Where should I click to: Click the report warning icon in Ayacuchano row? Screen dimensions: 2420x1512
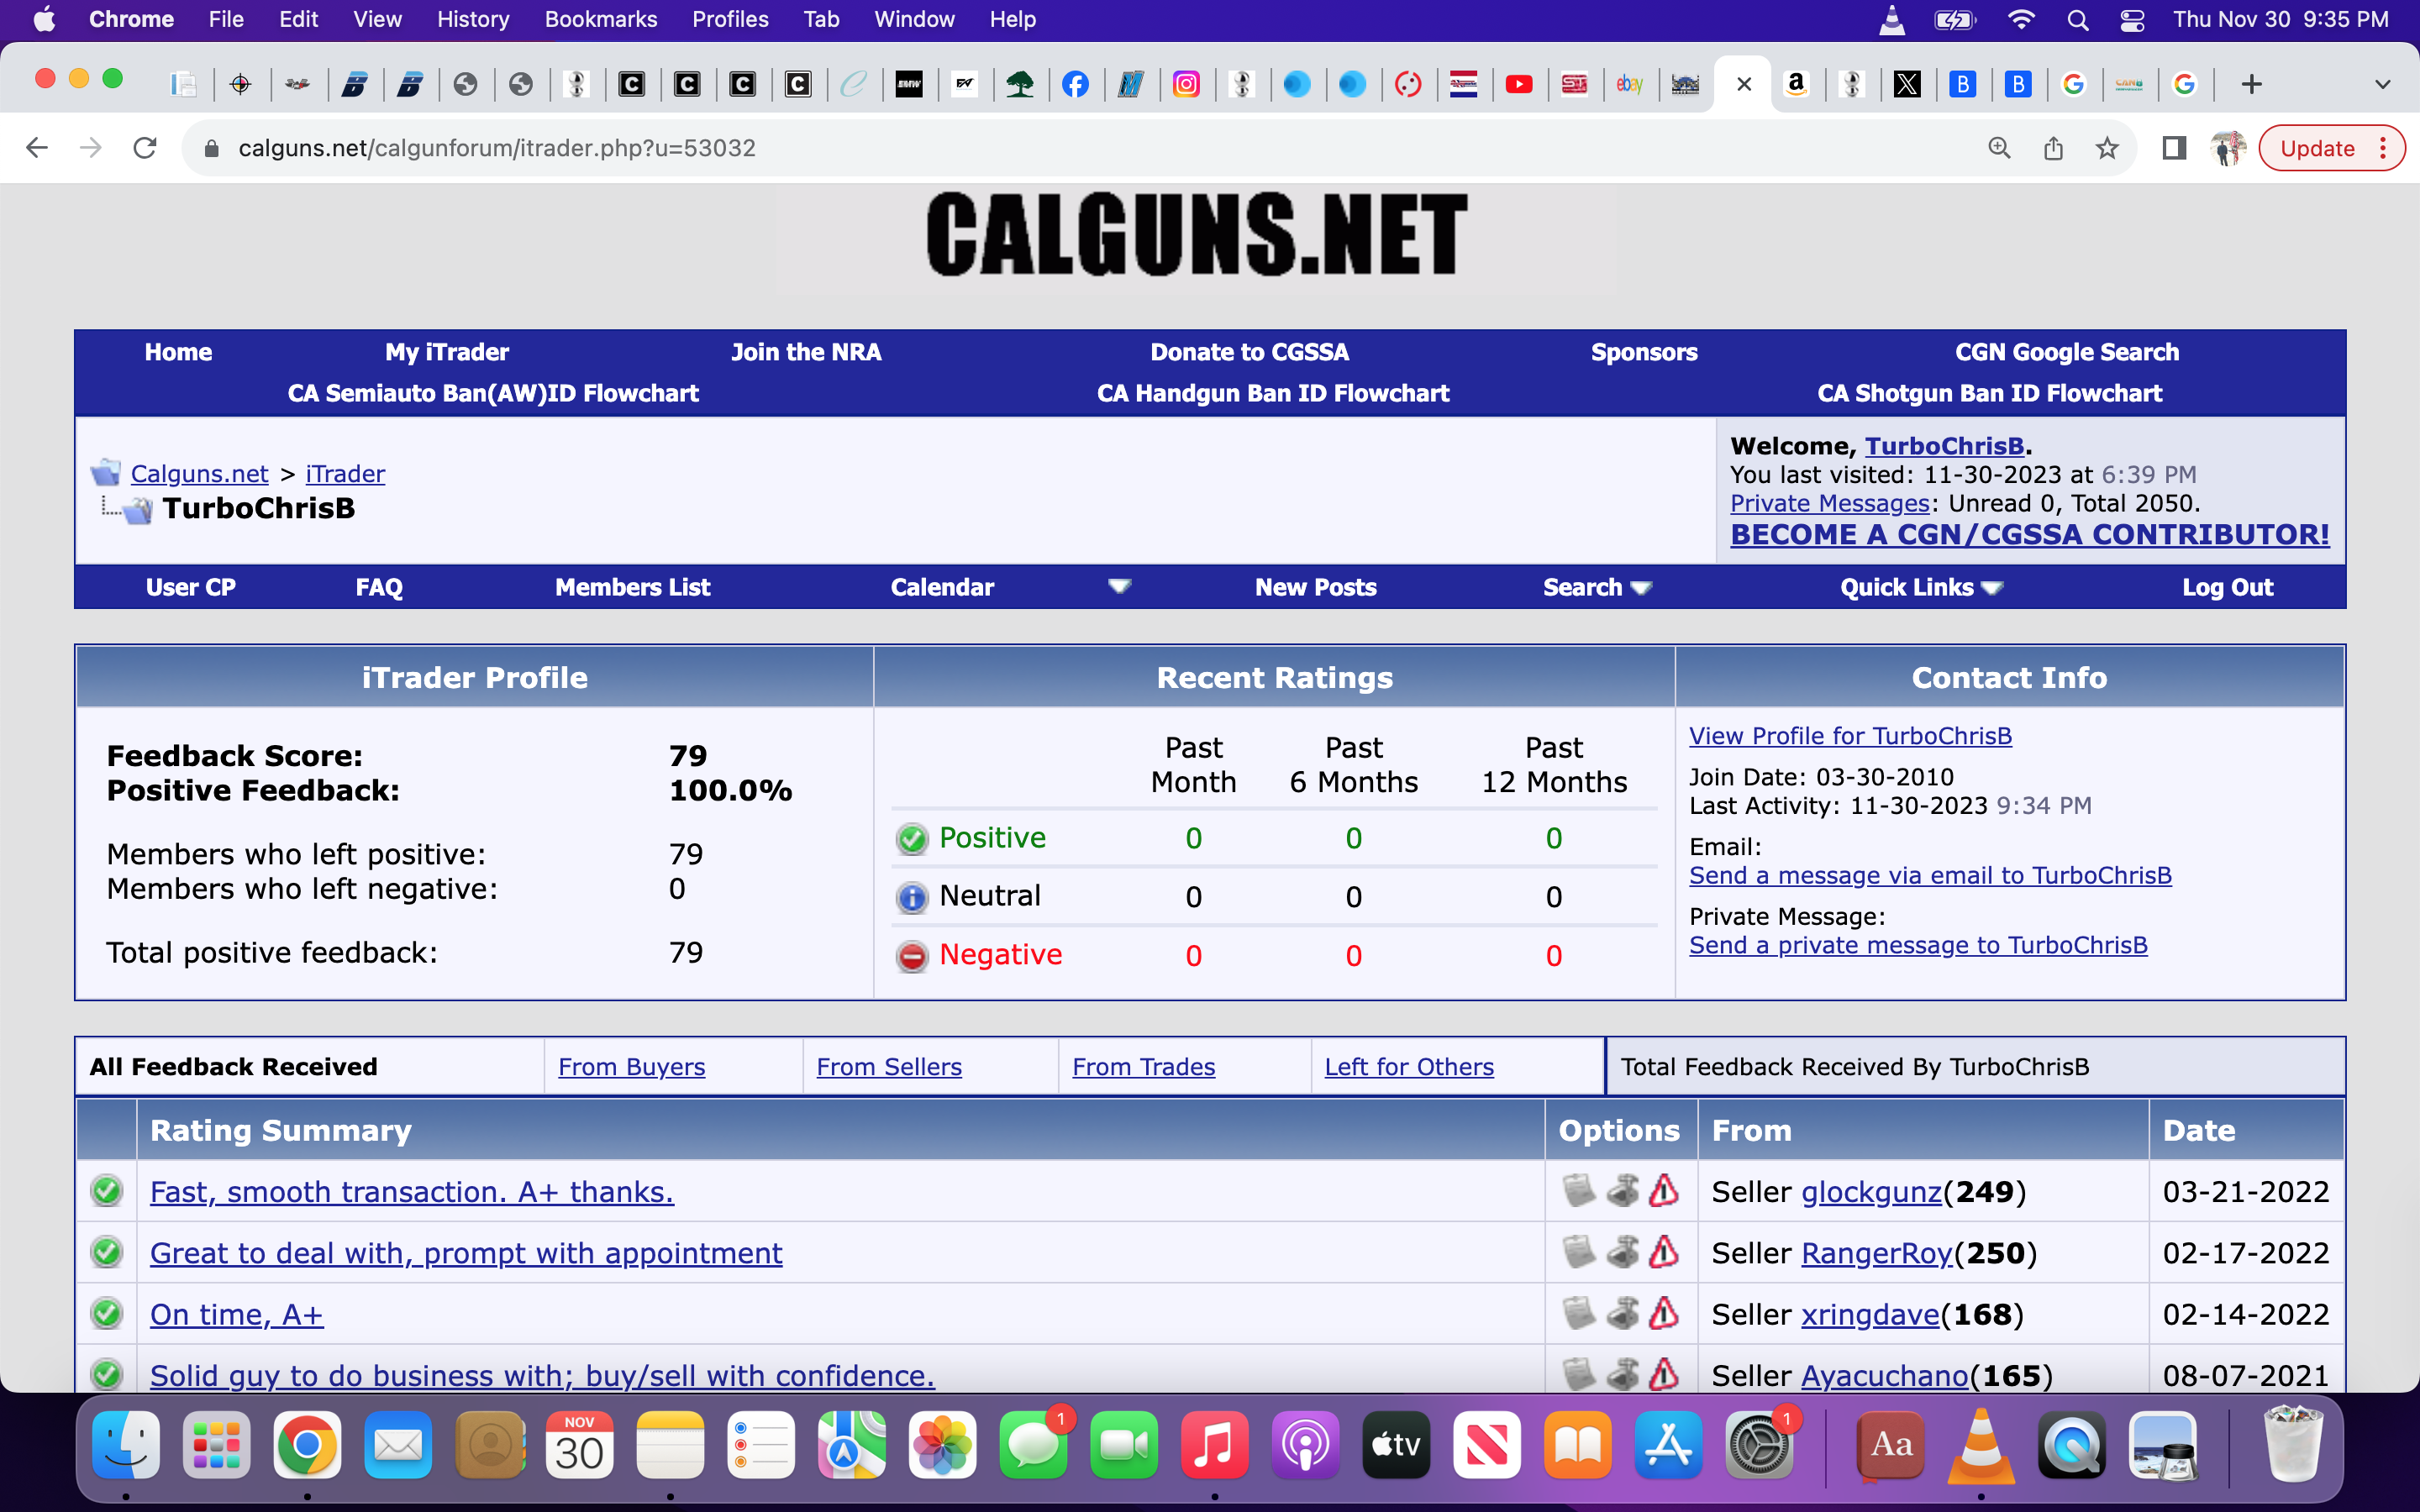point(1663,1375)
